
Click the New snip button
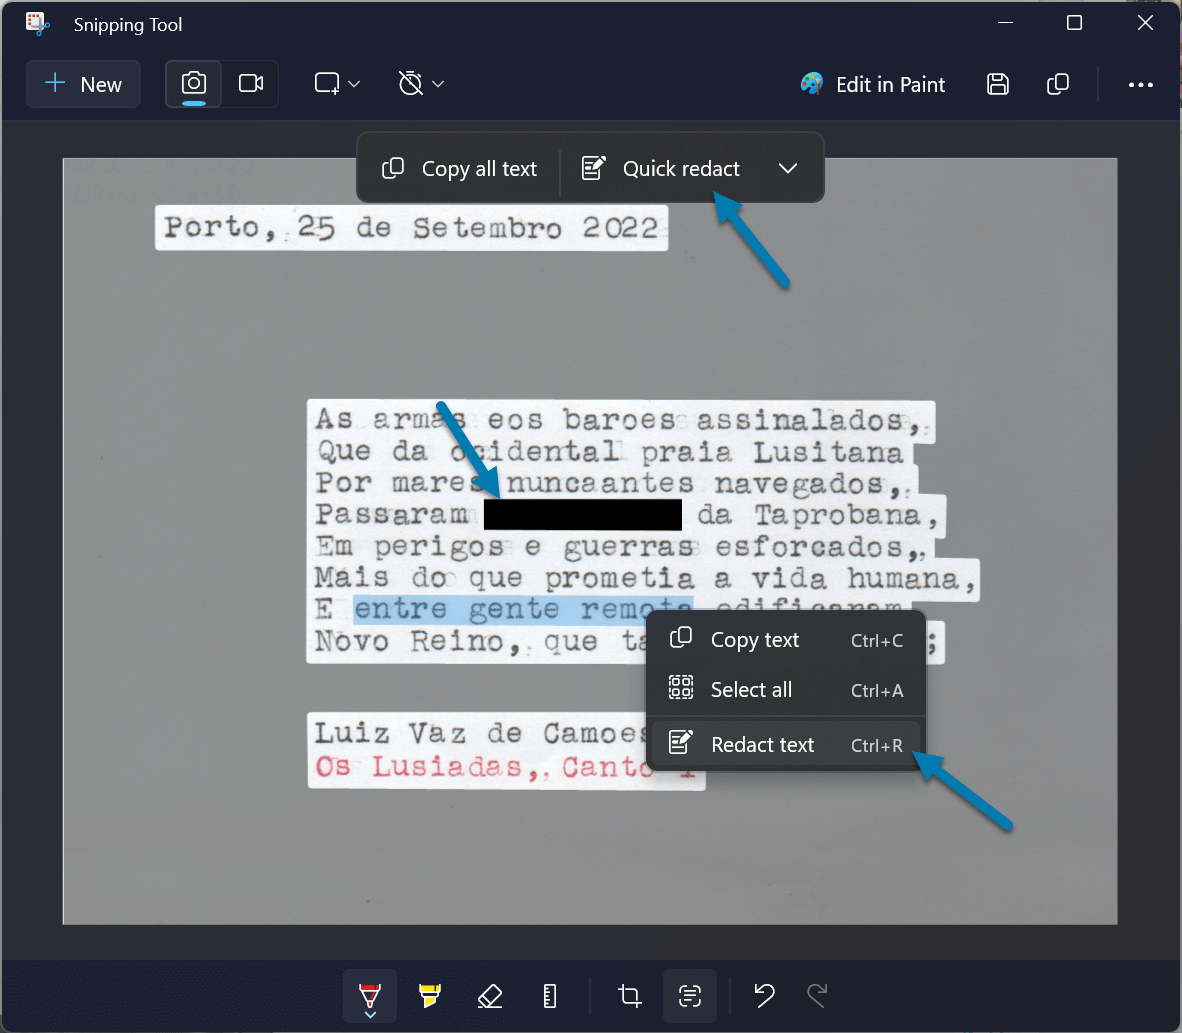(x=84, y=84)
